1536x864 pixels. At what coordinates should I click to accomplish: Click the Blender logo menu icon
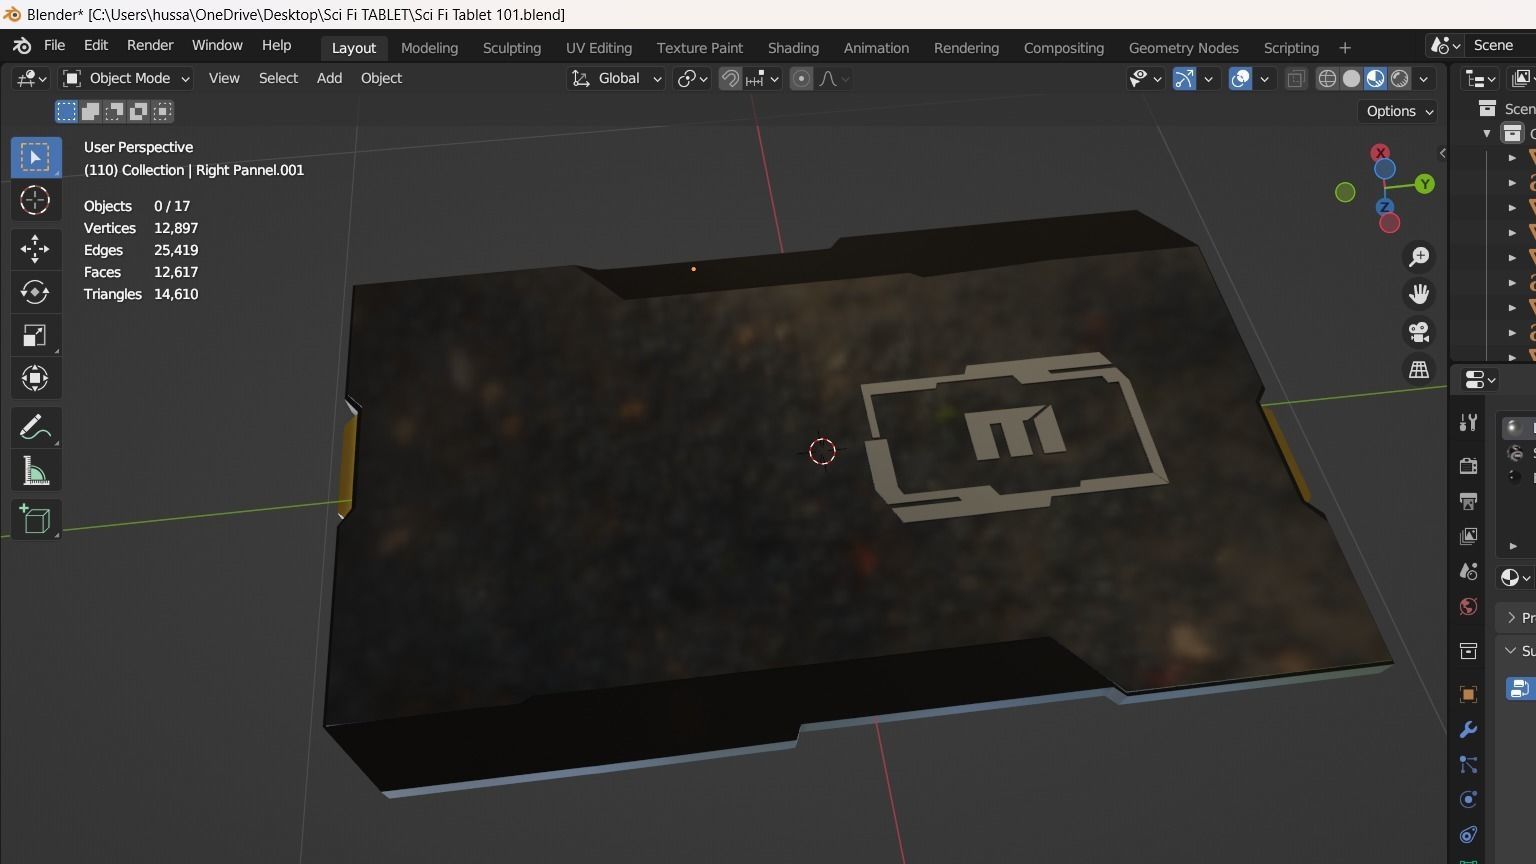(x=22, y=46)
